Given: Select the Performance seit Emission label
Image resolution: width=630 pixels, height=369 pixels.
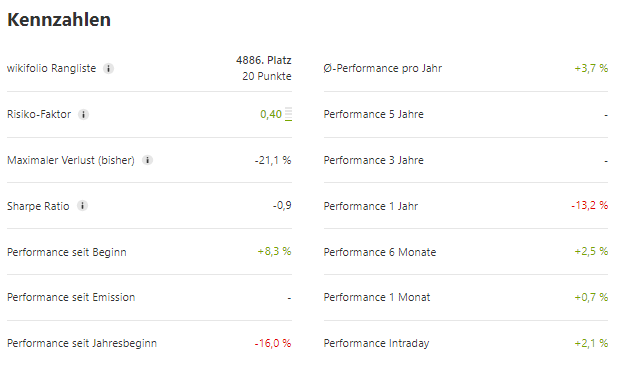Looking at the screenshot, I should coord(71,297).
